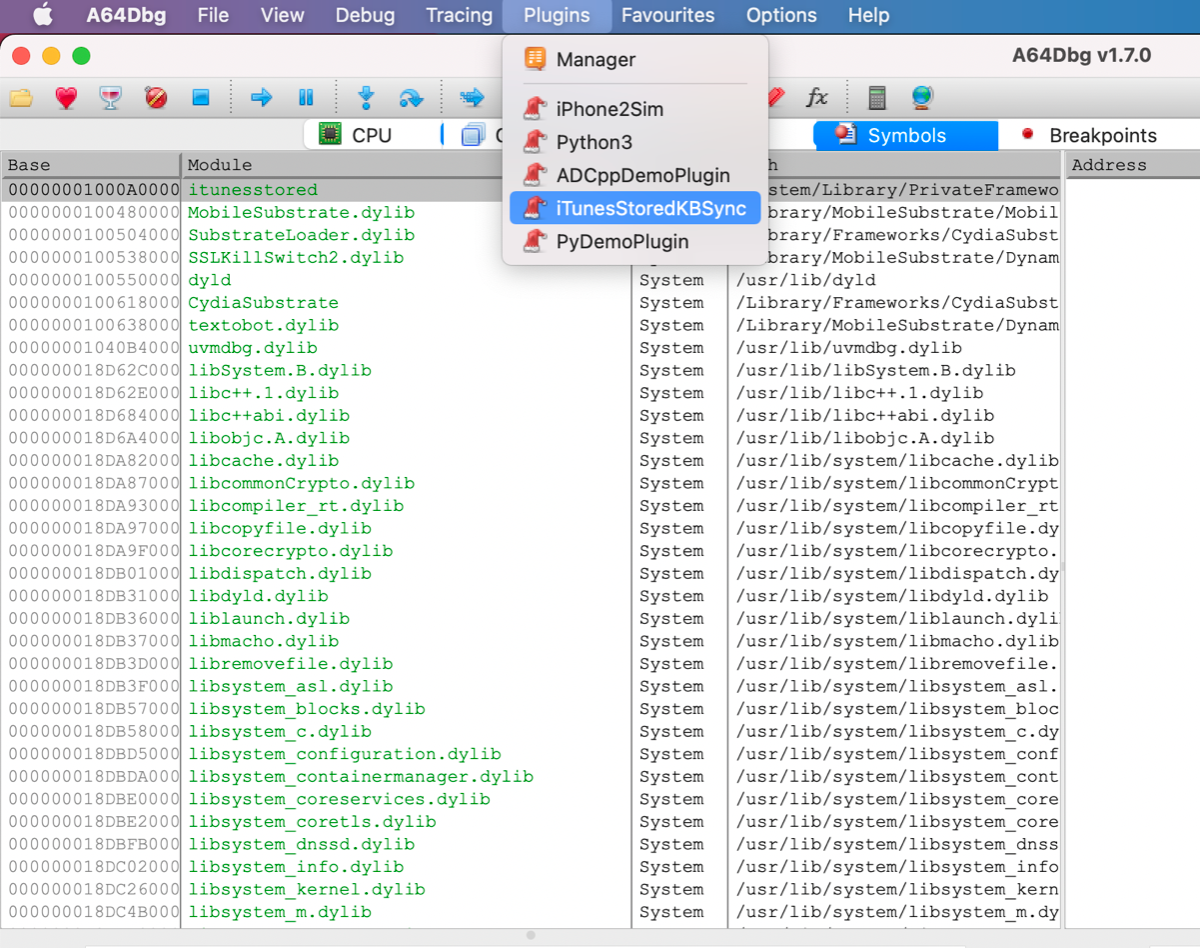Select the libmacho.dylib module
The height and width of the screenshot is (948, 1200).
pyautogui.click(x=263, y=641)
